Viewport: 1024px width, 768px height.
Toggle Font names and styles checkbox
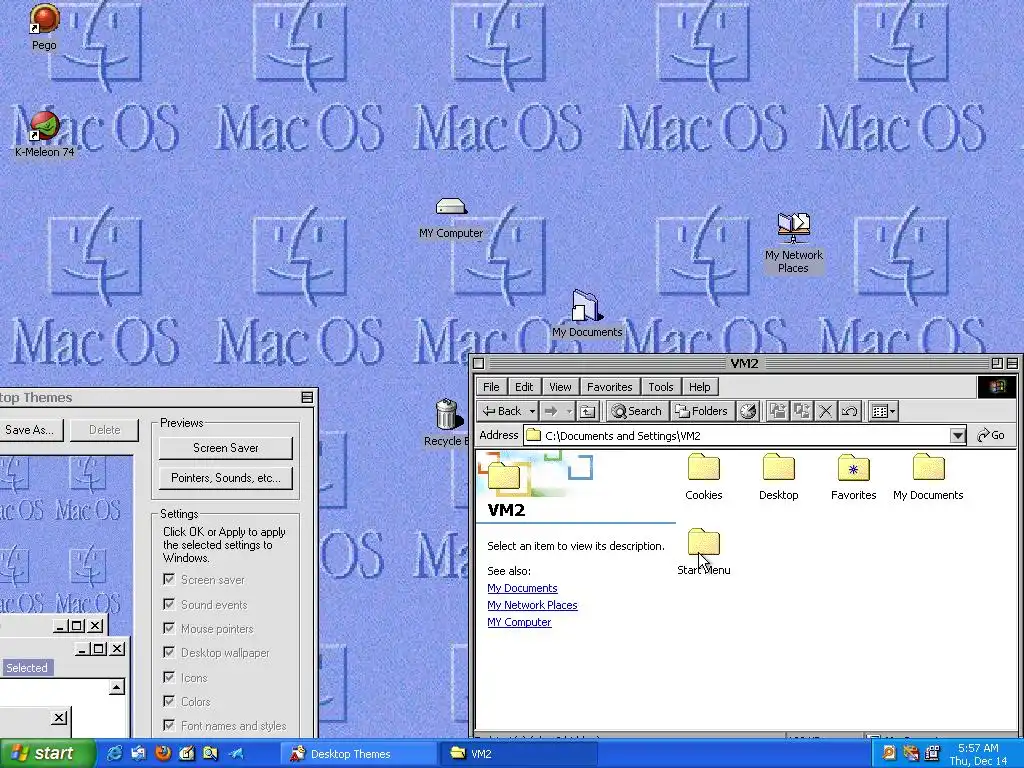169,725
